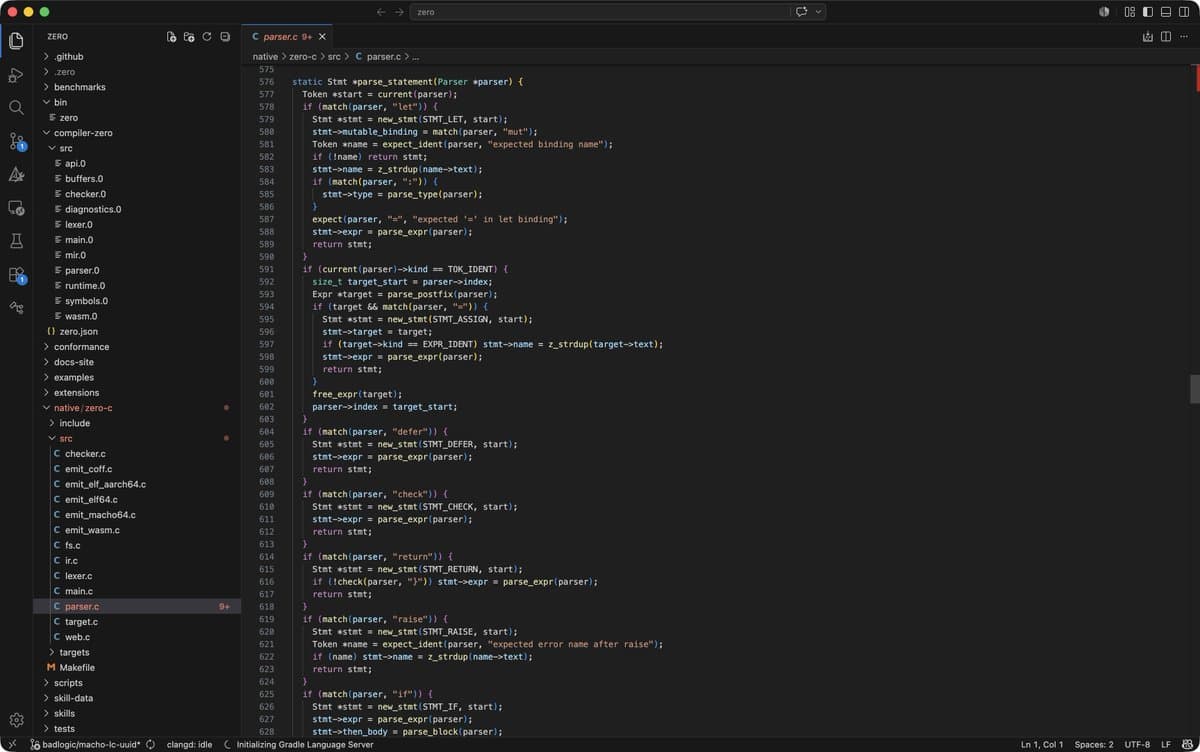Open the Testing flask icon
The image size is (1200, 752).
pos(16,241)
